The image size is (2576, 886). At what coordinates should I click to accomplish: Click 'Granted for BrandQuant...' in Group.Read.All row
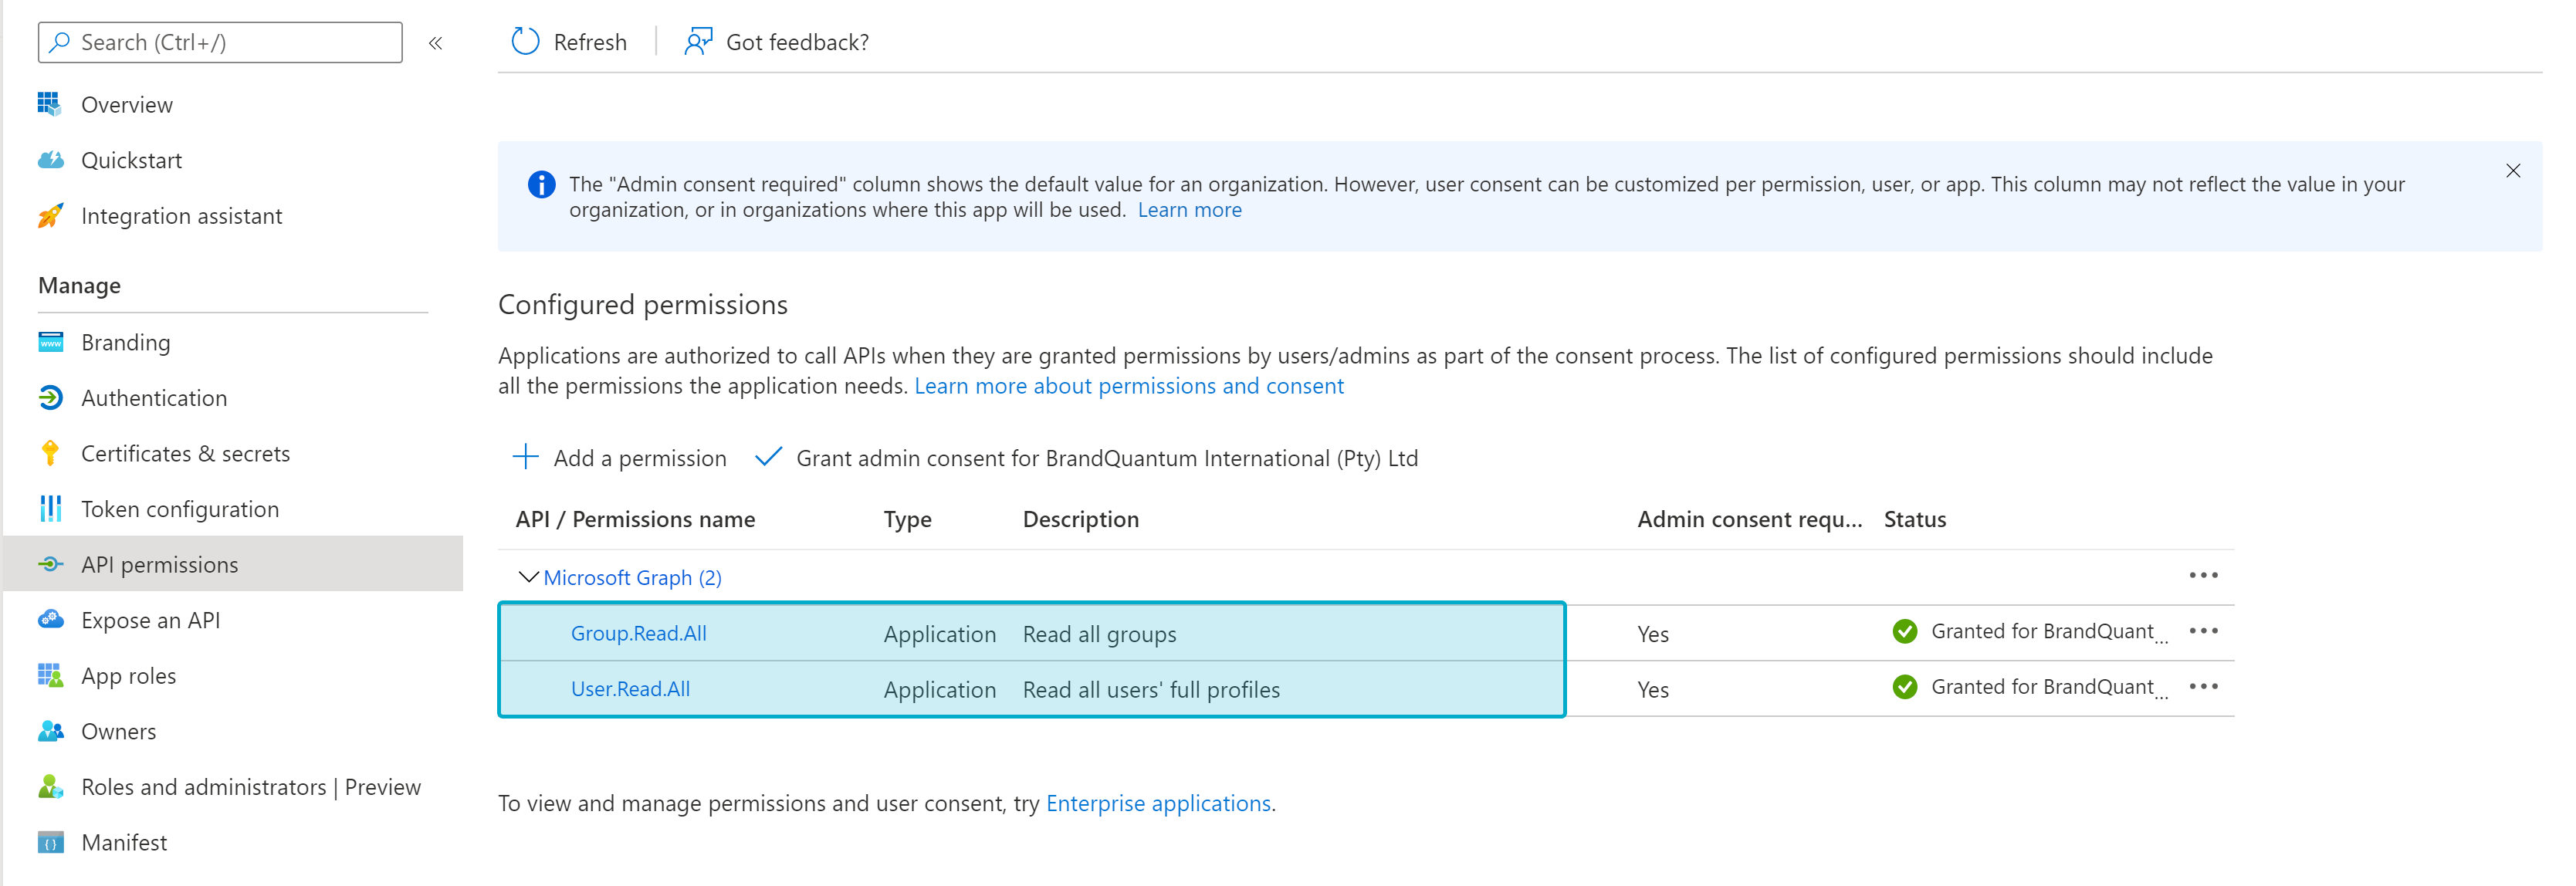(x=2049, y=631)
